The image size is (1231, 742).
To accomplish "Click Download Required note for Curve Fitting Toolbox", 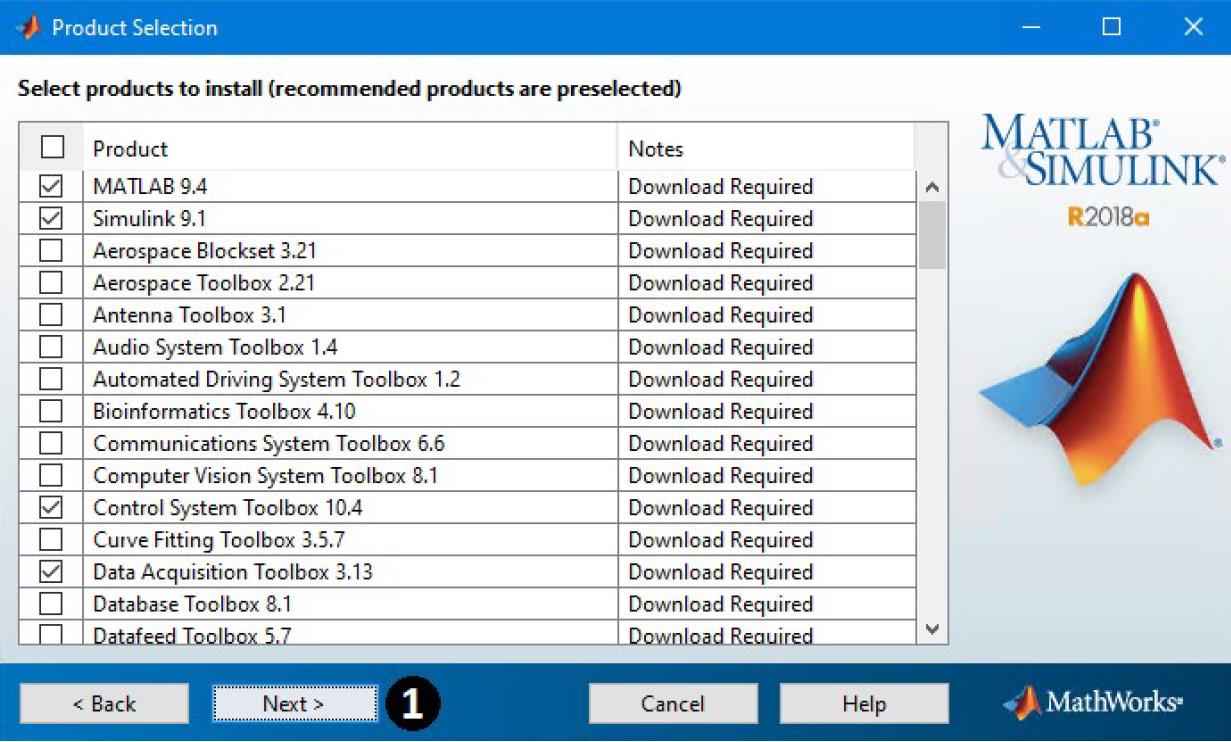I will point(721,540).
